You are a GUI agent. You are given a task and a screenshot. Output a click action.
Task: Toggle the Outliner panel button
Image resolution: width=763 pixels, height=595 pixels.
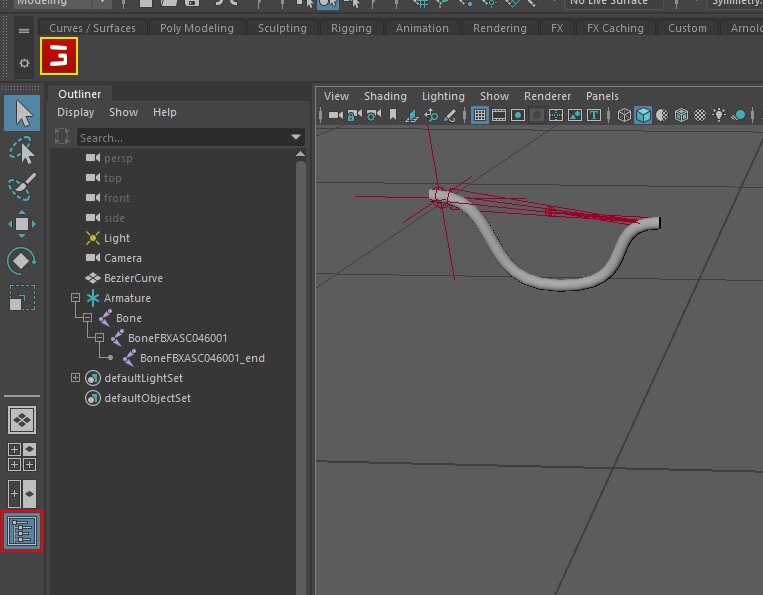tap(22, 530)
